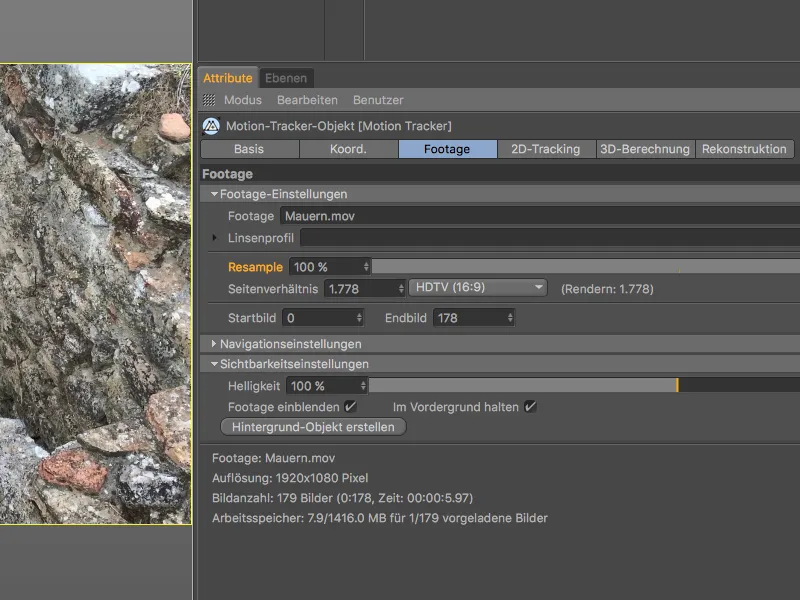This screenshot has width=800, height=600.
Task: Open the Bearbeiten menu
Action: 307,100
